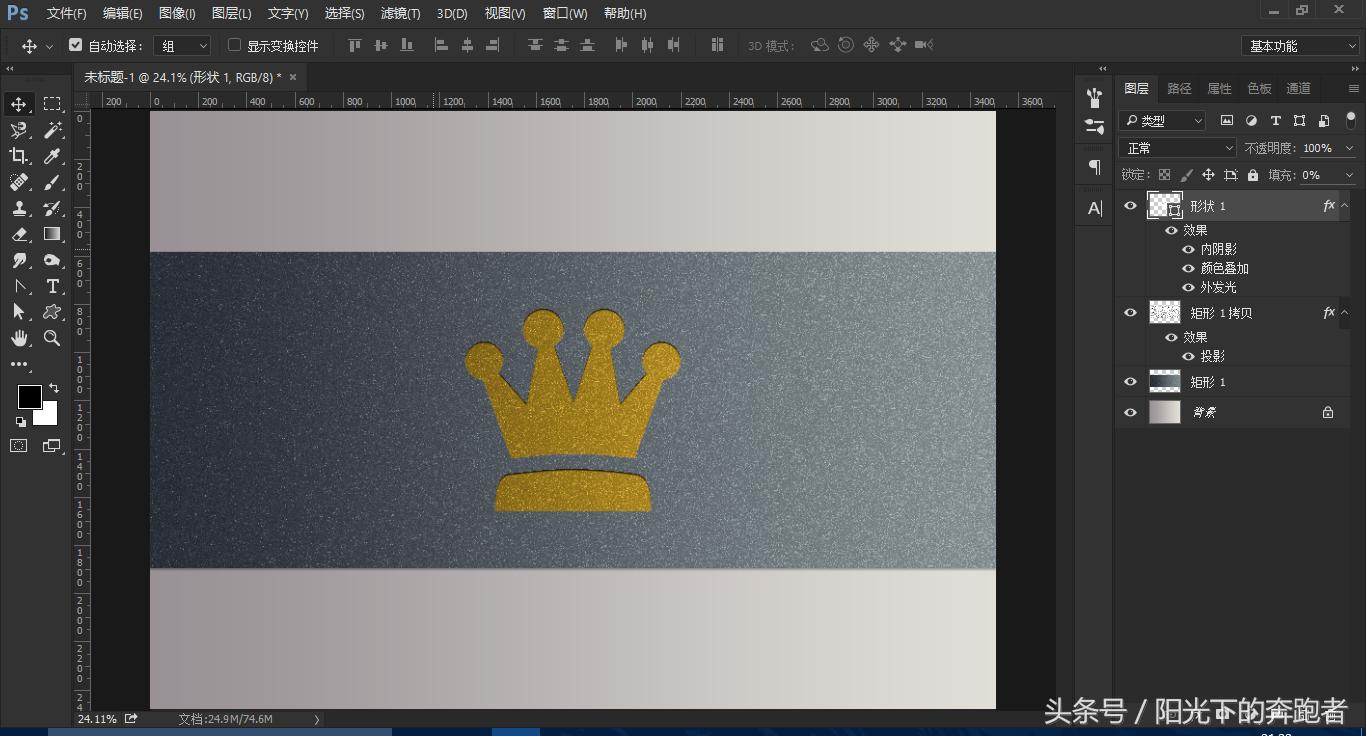The height and width of the screenshot is (736, 1366).
Task: Swap foreground and background colors
Action: 54,387
